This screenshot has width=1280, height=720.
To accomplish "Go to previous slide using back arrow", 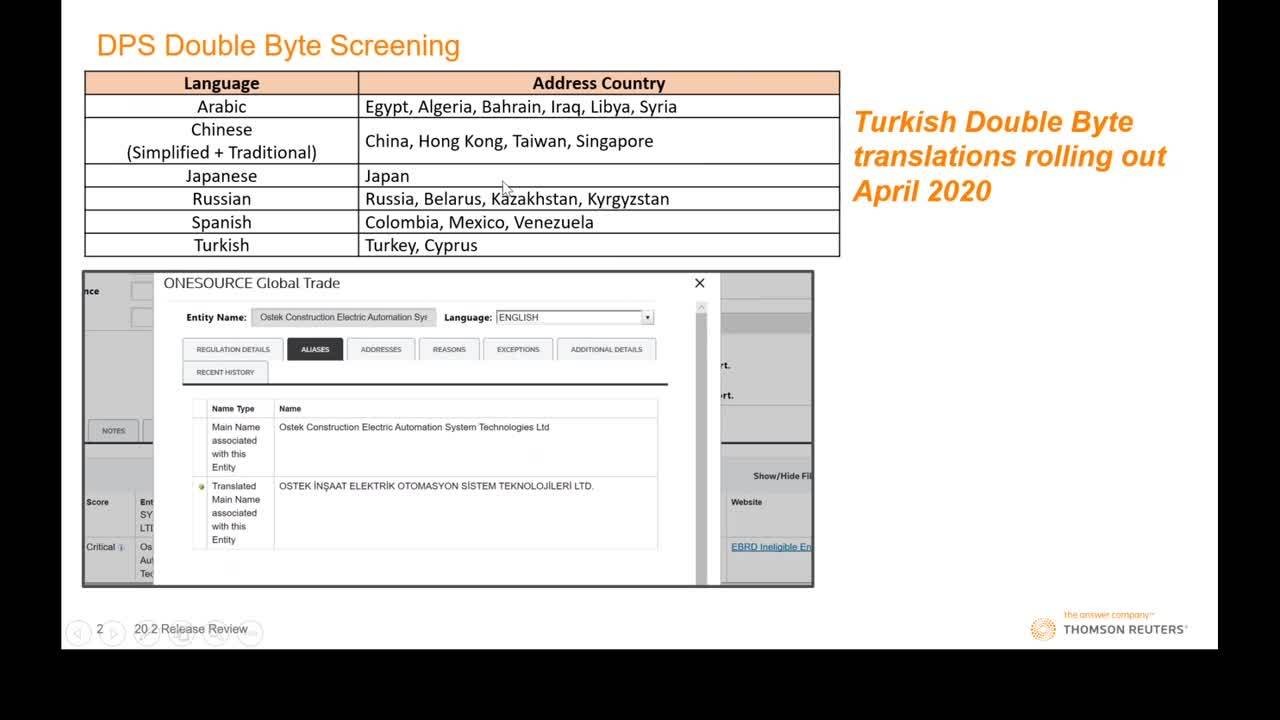I will (x=78, y=631).
